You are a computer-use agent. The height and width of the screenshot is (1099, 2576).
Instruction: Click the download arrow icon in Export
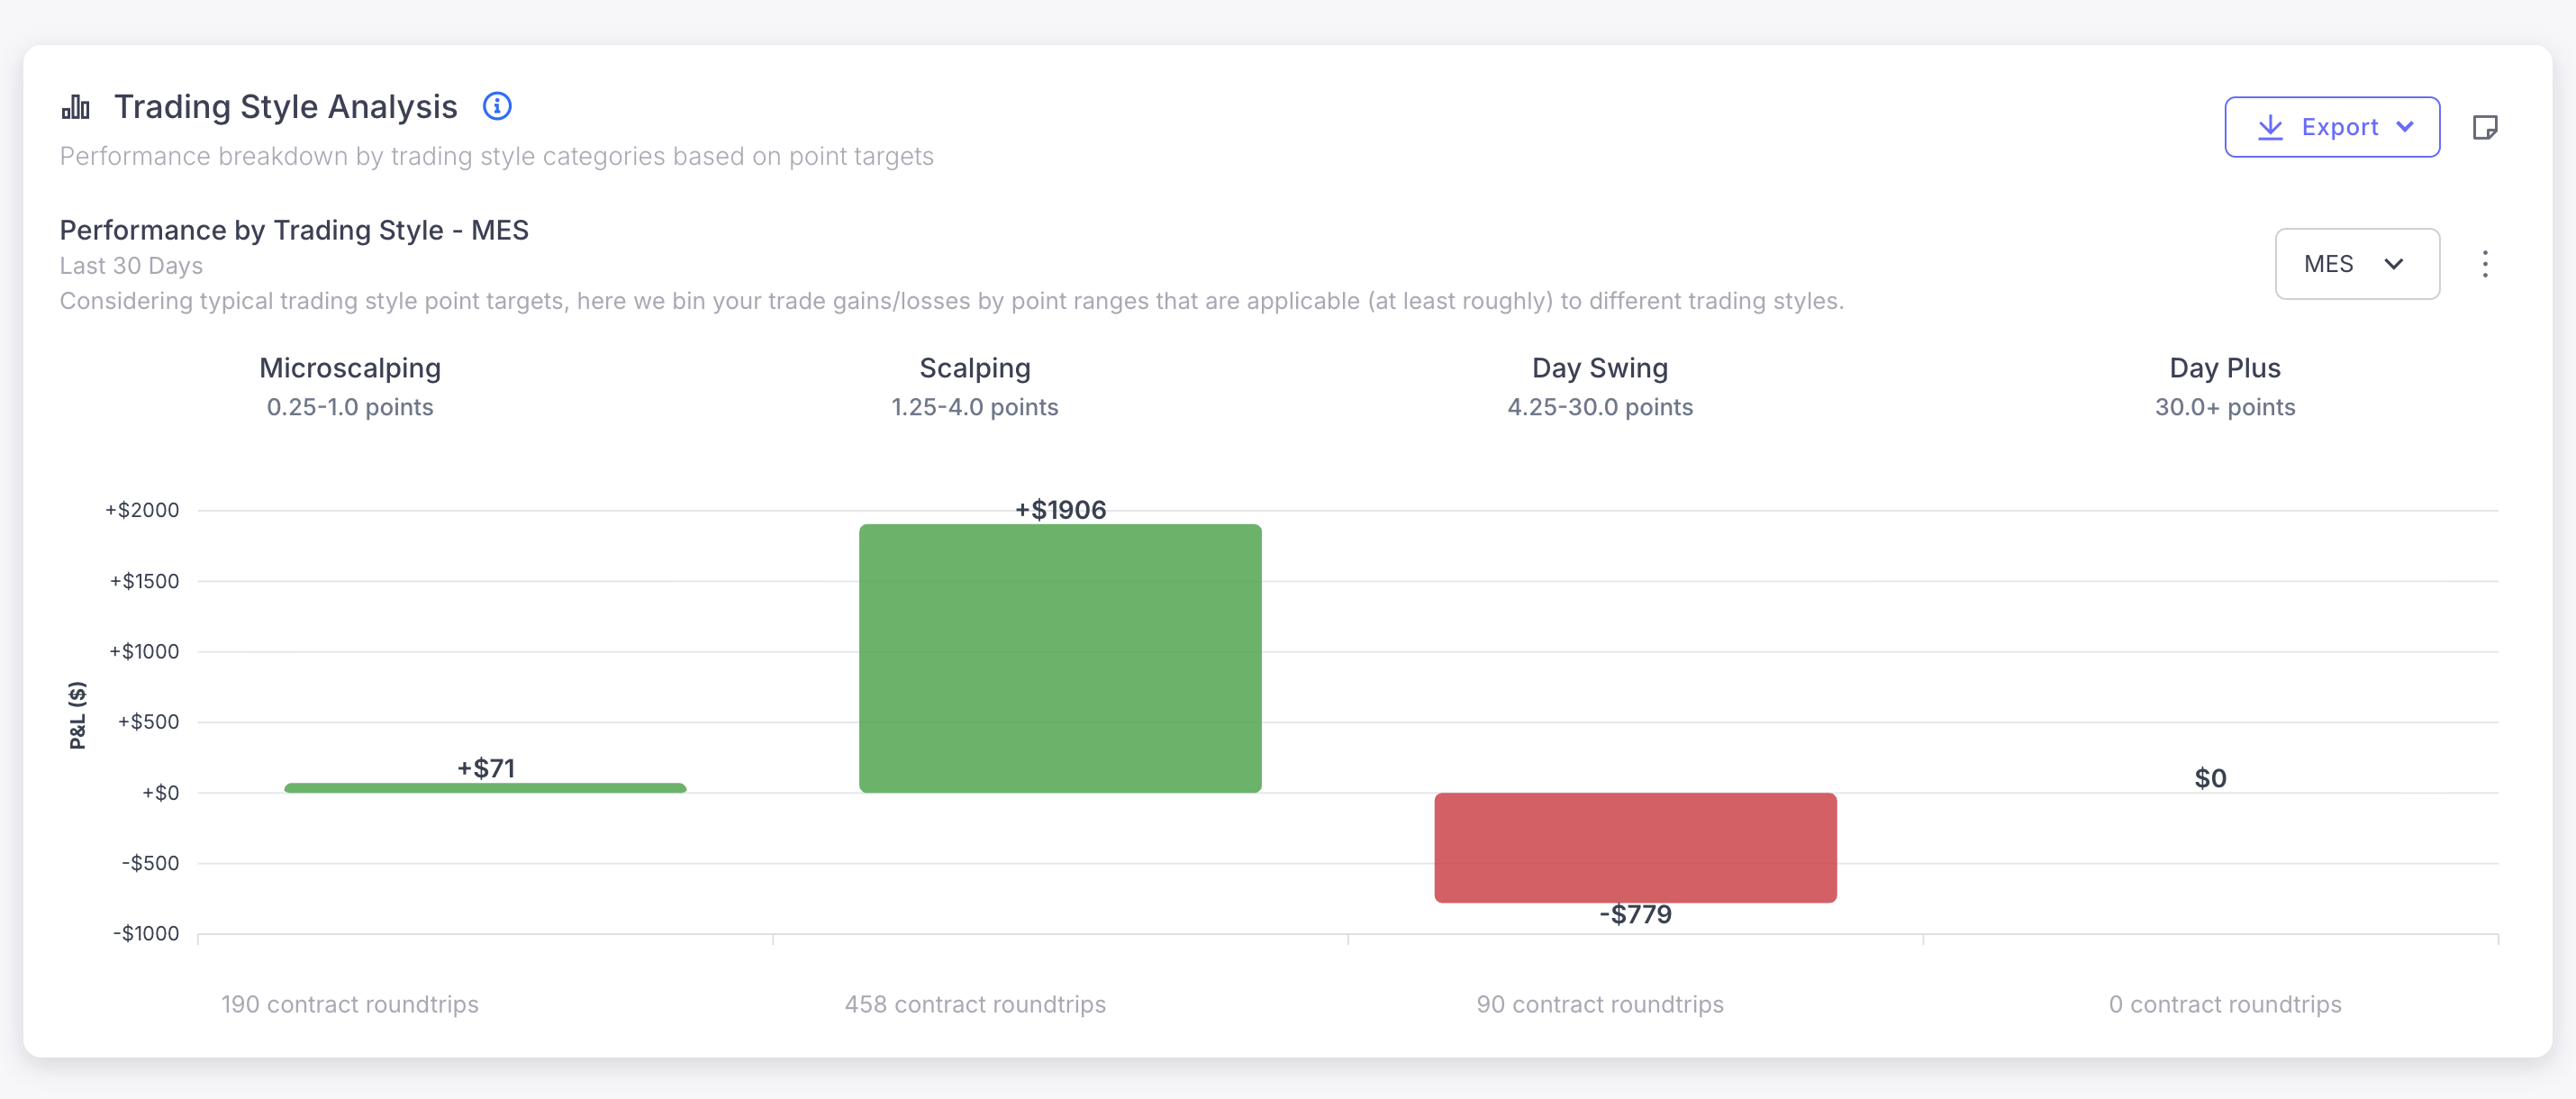point(2270,127)
